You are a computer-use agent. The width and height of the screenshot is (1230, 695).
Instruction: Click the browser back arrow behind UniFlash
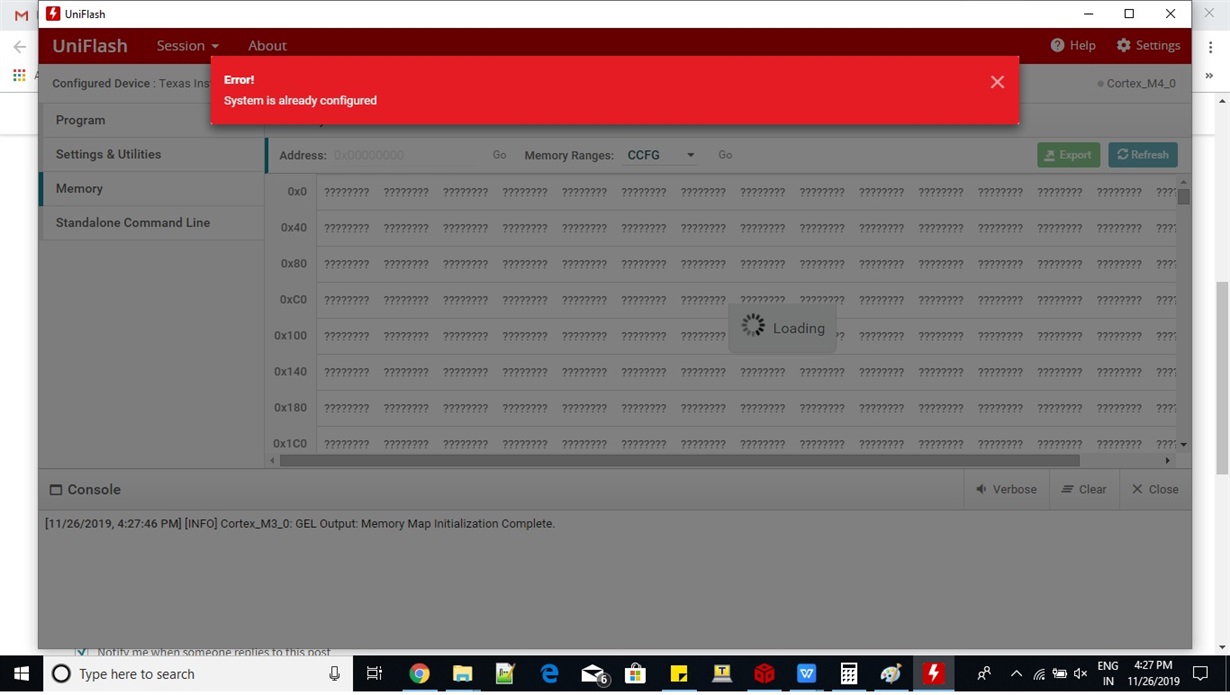pyautogui.click(x=19, y=46)
